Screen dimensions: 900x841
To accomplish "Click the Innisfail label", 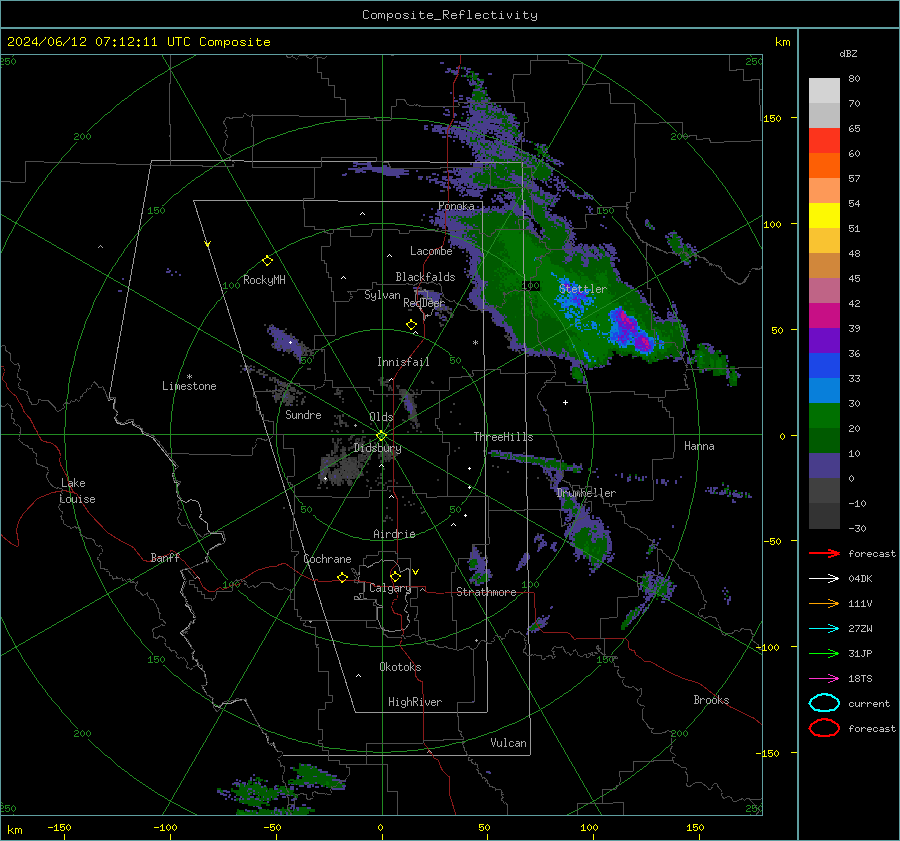I will click(x=403, y=362).
